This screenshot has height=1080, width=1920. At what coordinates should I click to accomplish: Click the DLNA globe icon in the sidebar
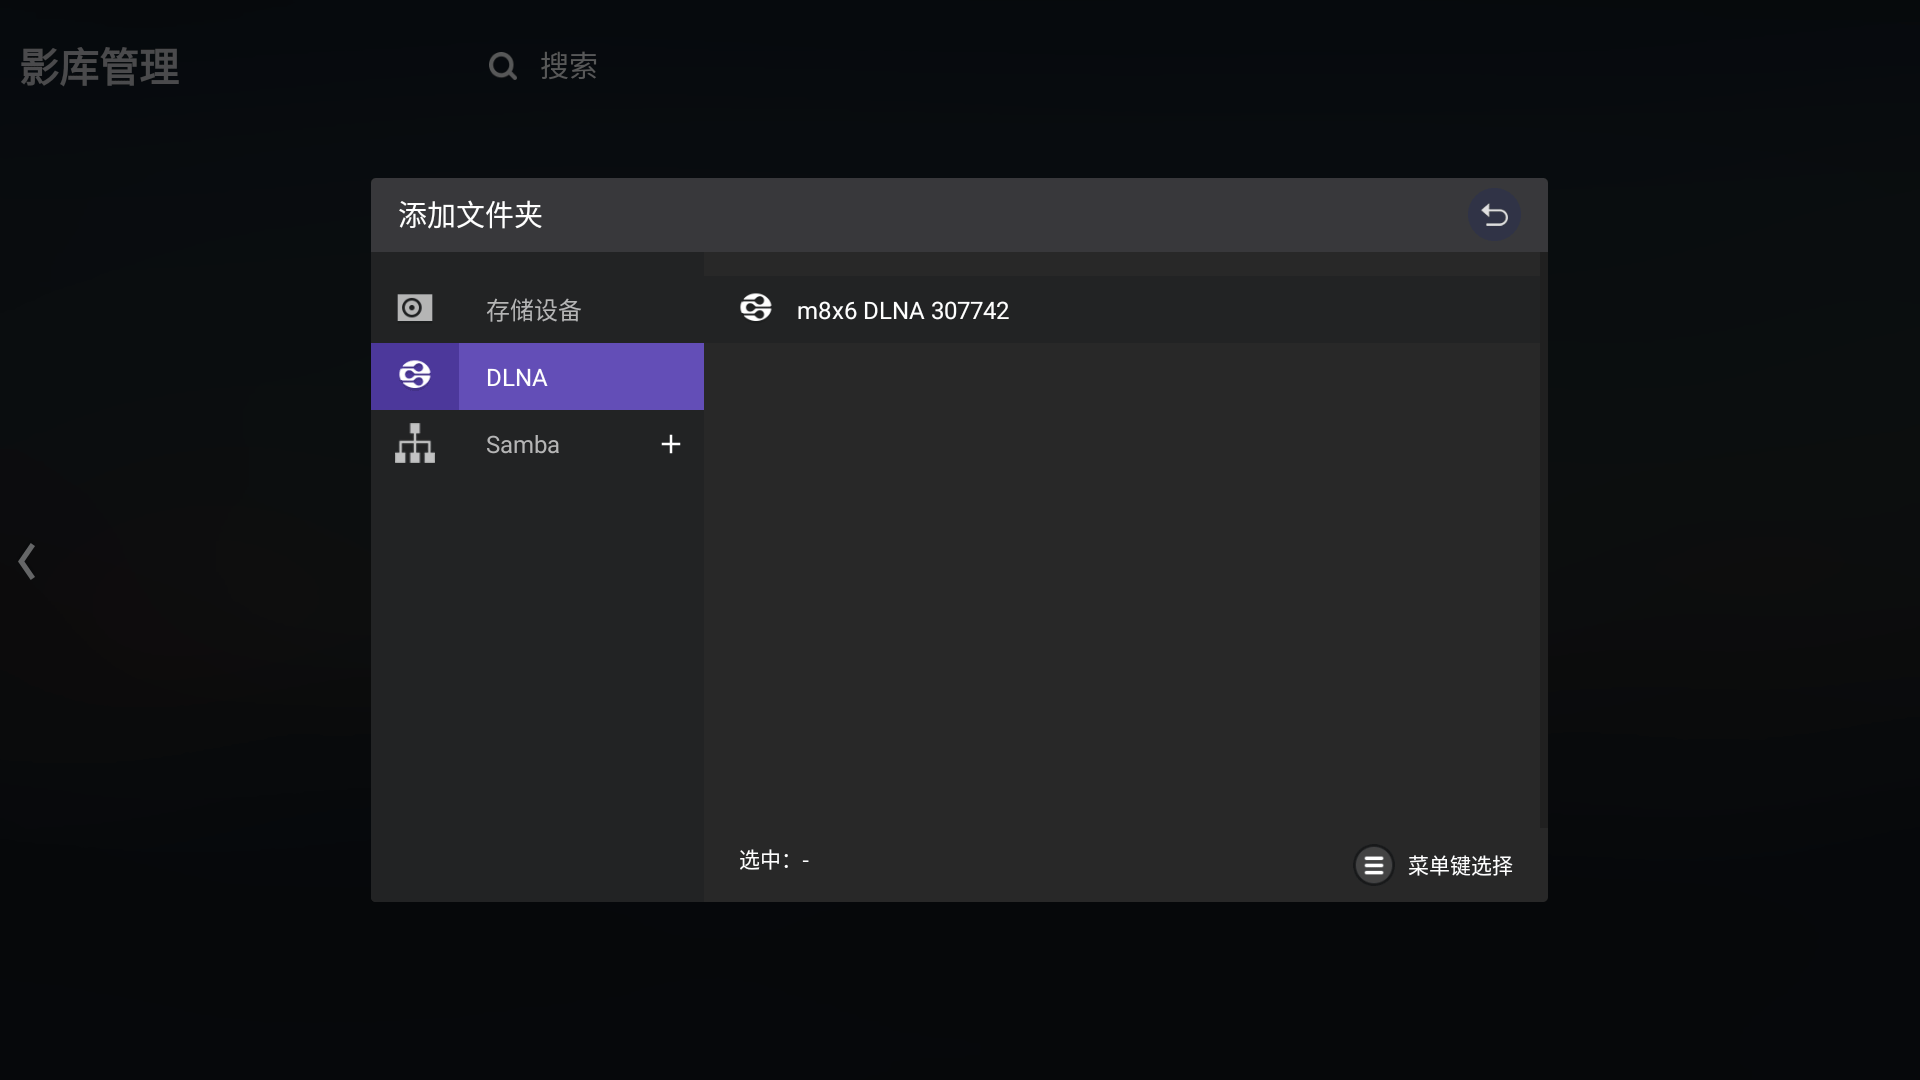point(414,376)
